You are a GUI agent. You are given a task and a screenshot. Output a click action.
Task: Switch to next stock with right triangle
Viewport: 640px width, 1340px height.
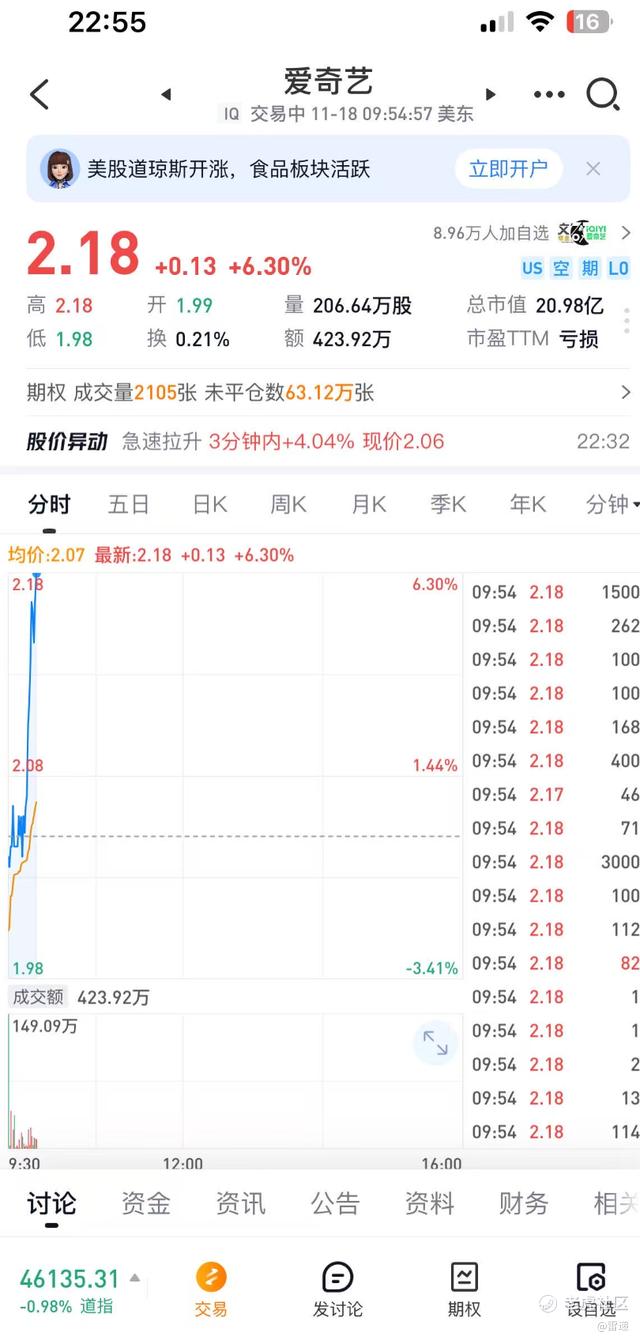(x=490, y=95)
